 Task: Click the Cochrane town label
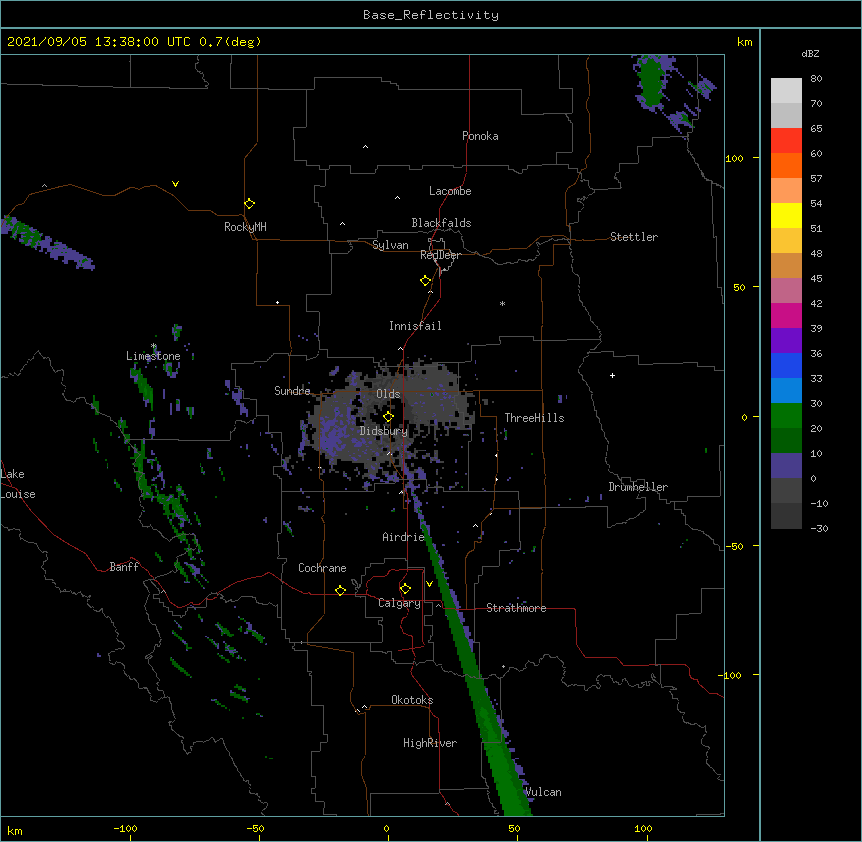(x=322, y=568)
